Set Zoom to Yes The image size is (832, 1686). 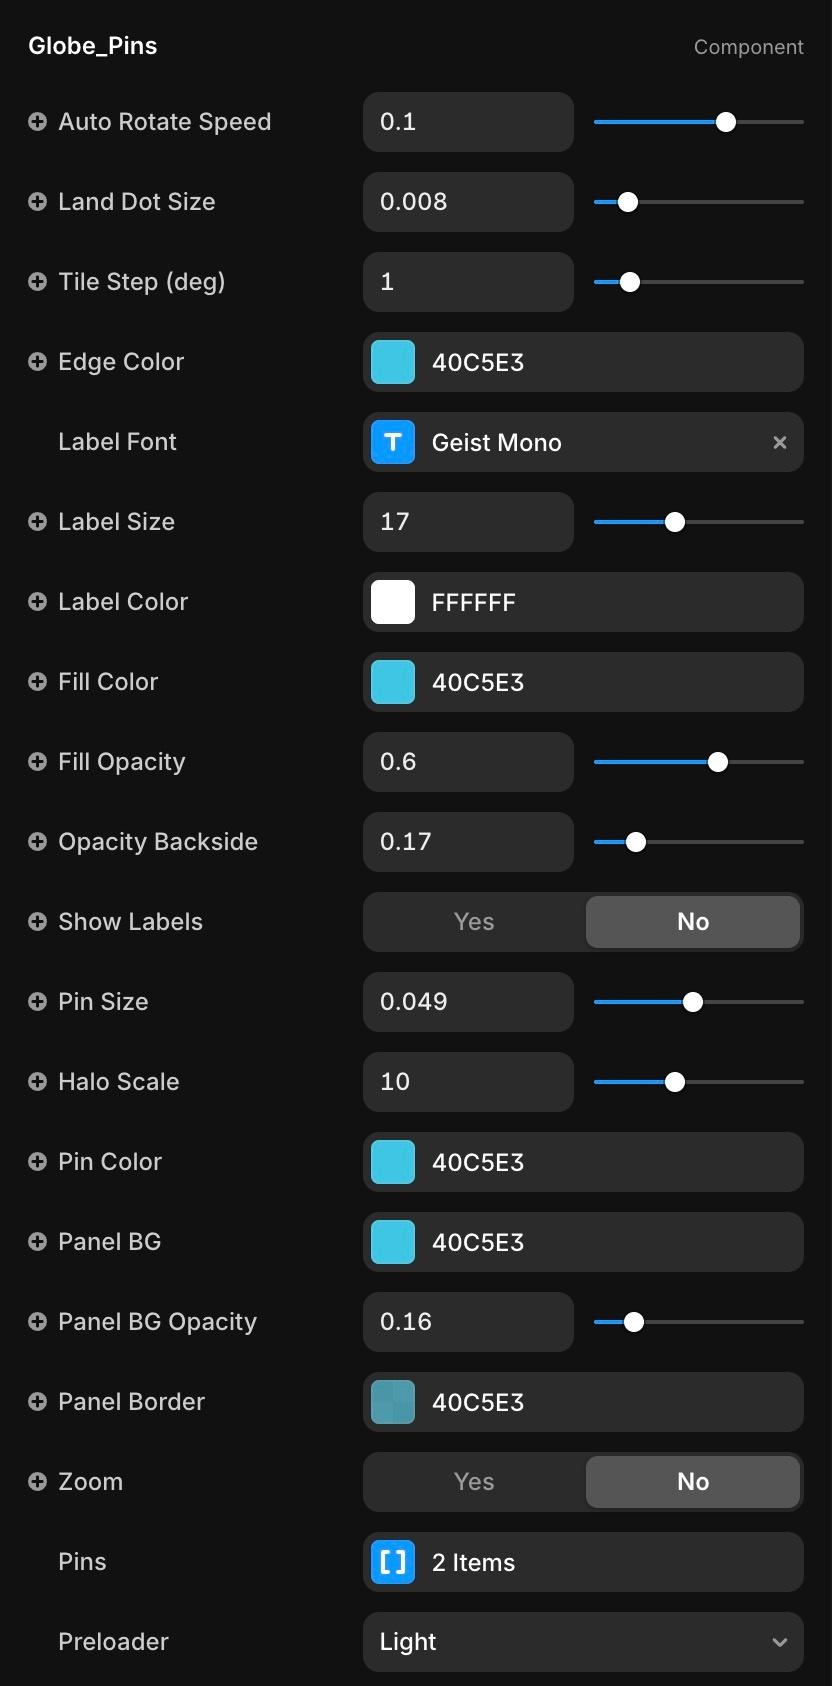pos(474,1482)
